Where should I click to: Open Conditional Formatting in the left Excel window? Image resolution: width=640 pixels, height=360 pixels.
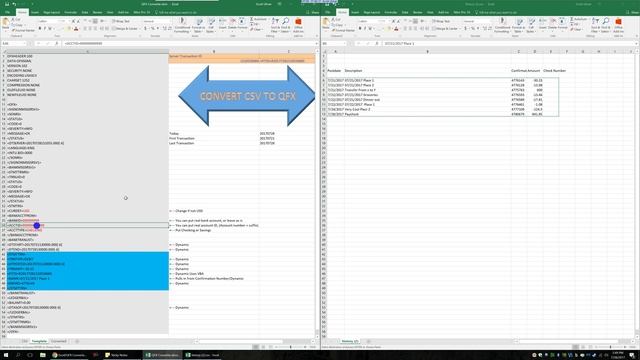(182, 25)
